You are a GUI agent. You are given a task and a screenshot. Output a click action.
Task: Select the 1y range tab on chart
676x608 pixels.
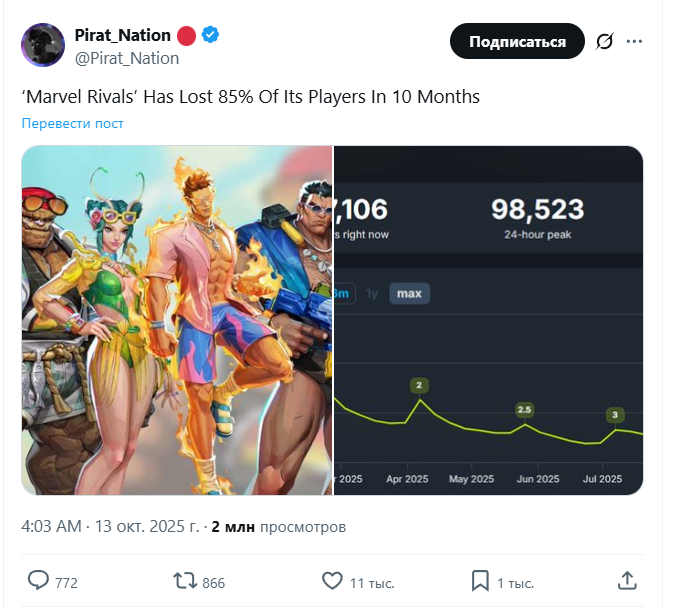click(371, 293)
